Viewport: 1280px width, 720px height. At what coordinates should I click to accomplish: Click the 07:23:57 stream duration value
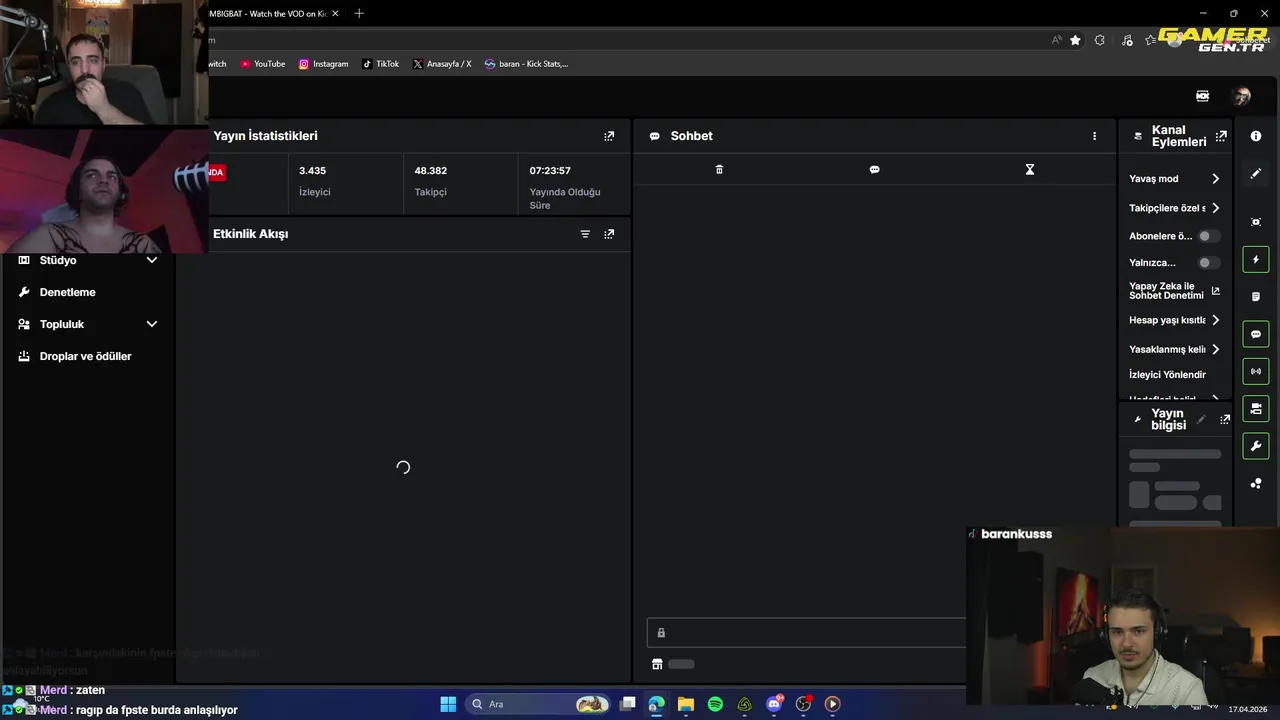pyautogui.click(x=550, y=171)
